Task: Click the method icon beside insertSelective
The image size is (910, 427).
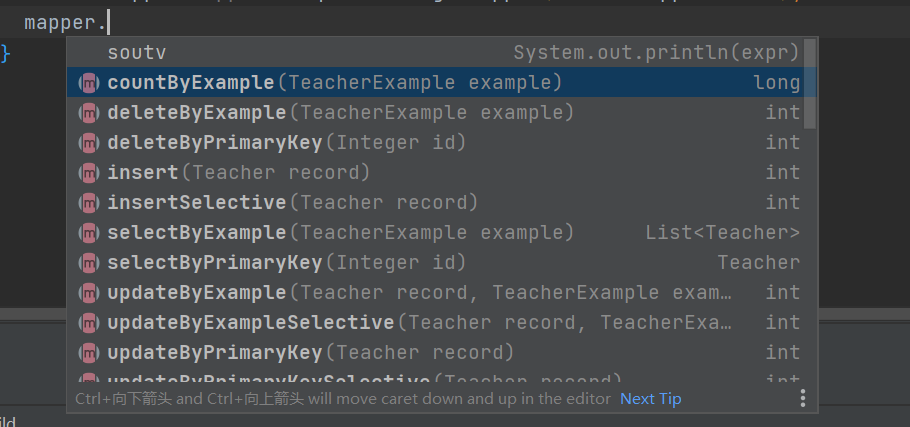Action: coord(88,203)
